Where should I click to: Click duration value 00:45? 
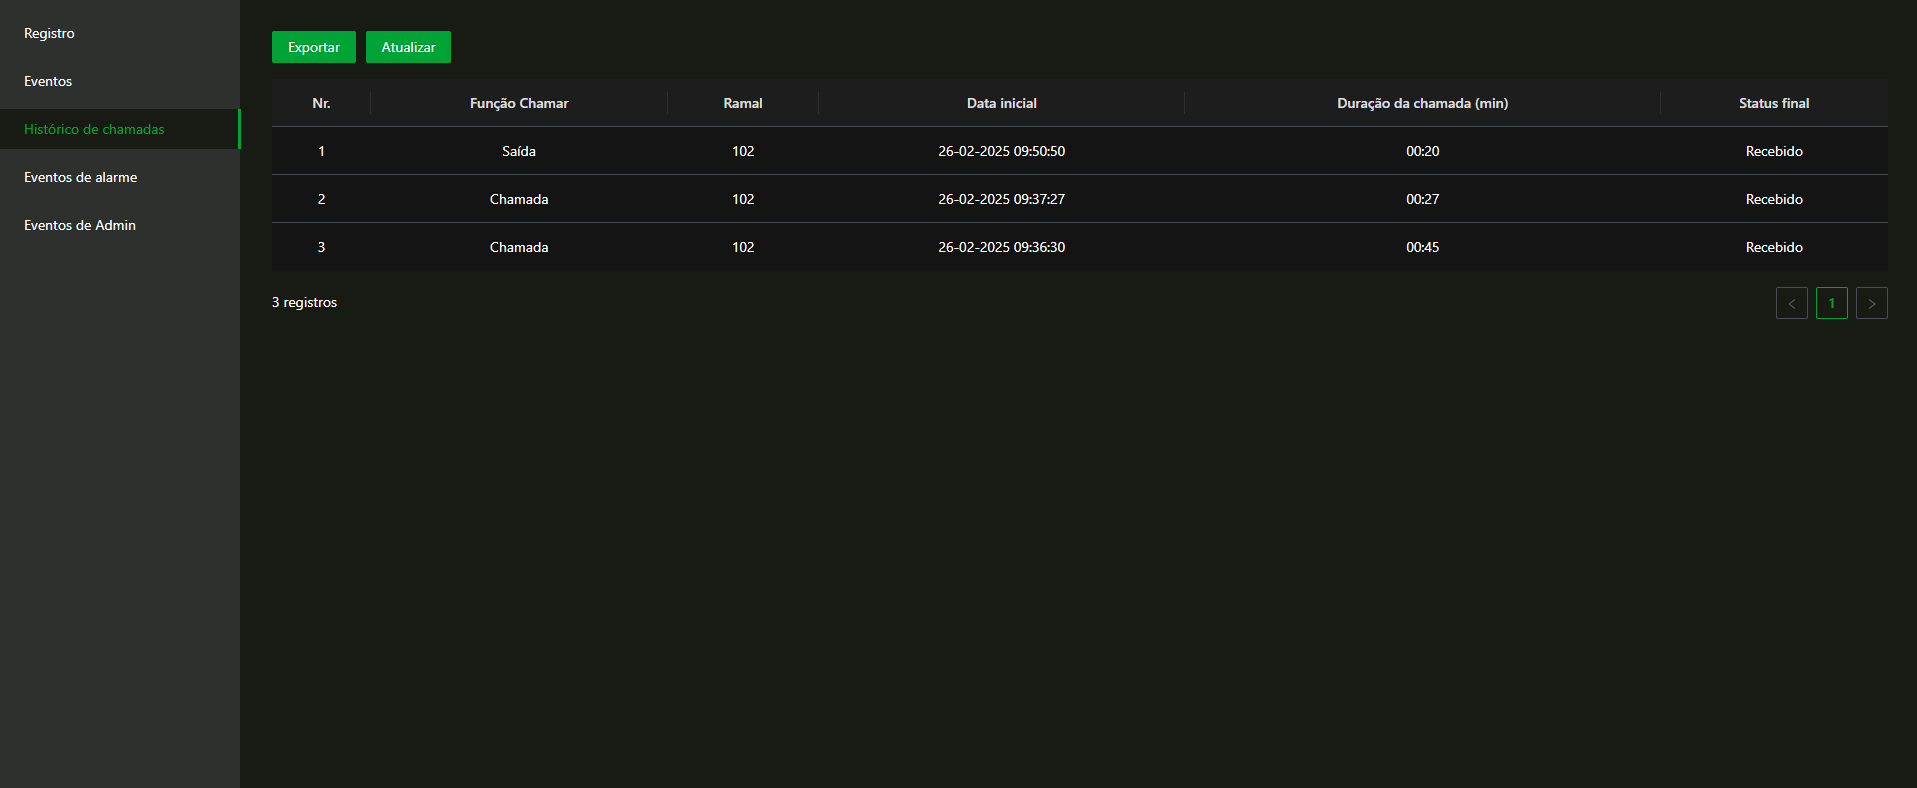1423,247
